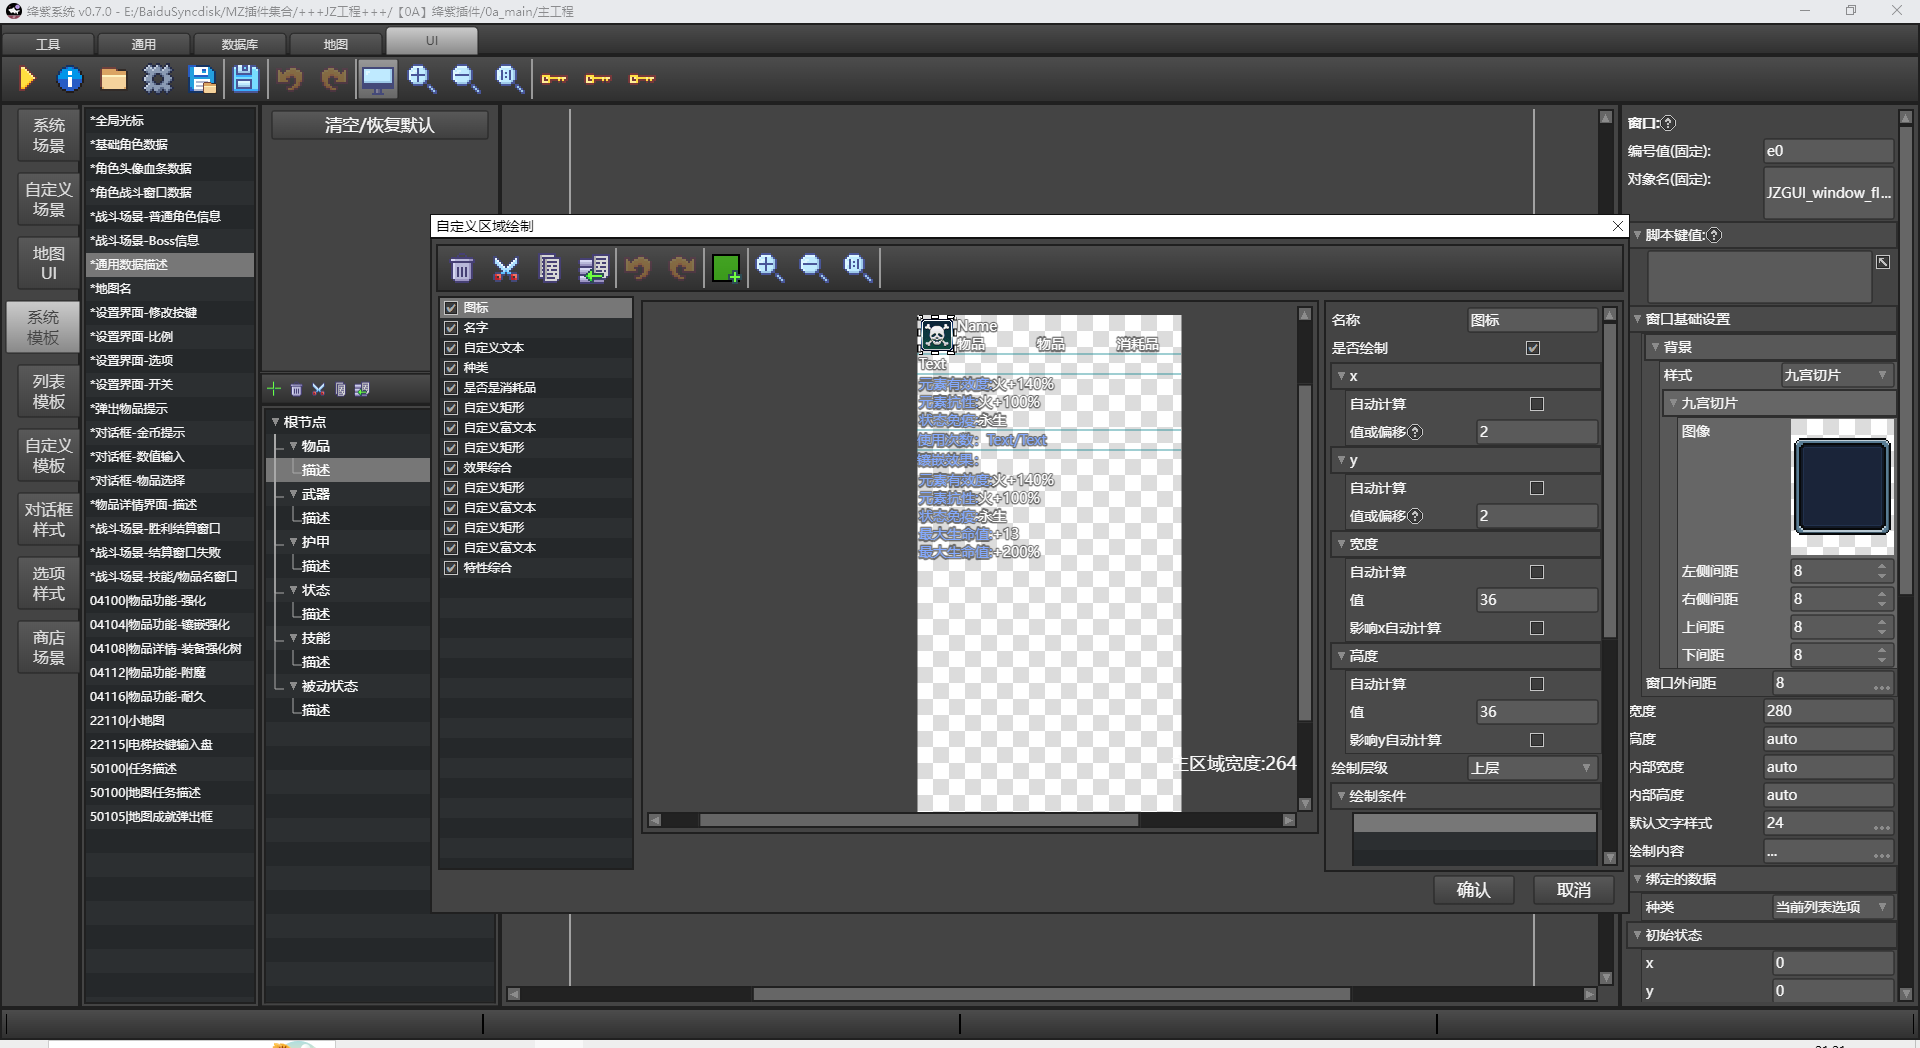Switch to the 数据库 tab
The height and width of the screenshot is (1048, 1920).
pos(240,44)
